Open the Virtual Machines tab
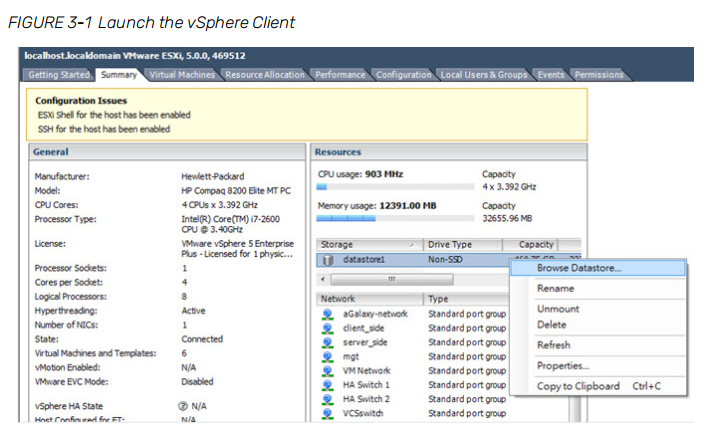 tap(182, 75)
